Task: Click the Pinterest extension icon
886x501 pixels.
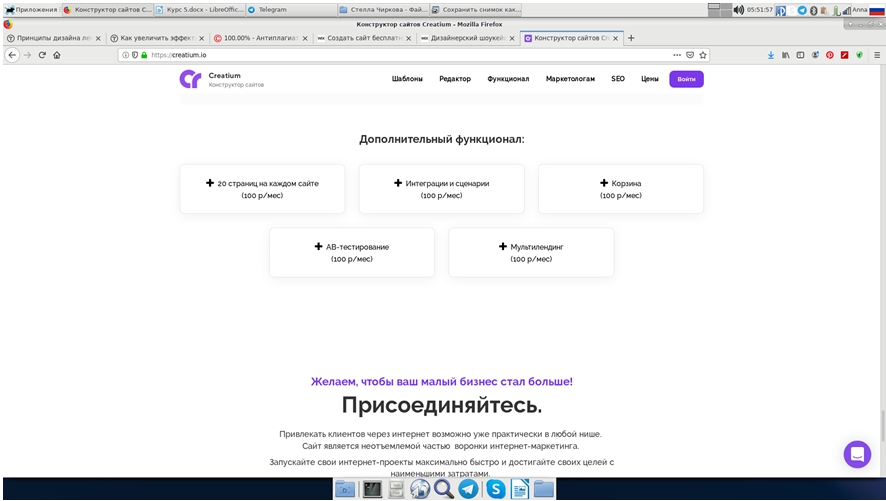Action: pyautogui.click(x=829, y=55)
